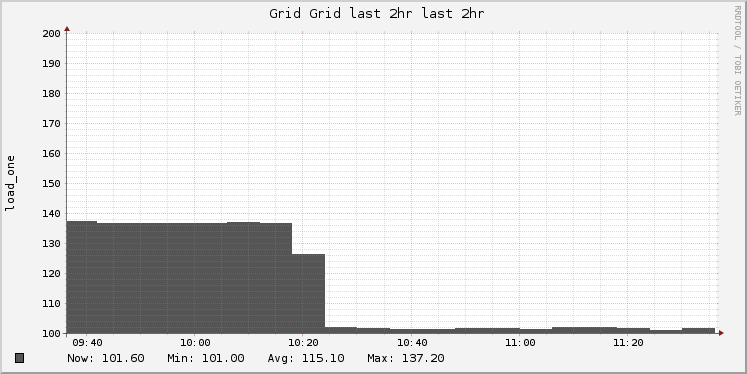Click the tall dark load area near 137

pyautogui.click(x=179, y=278)
